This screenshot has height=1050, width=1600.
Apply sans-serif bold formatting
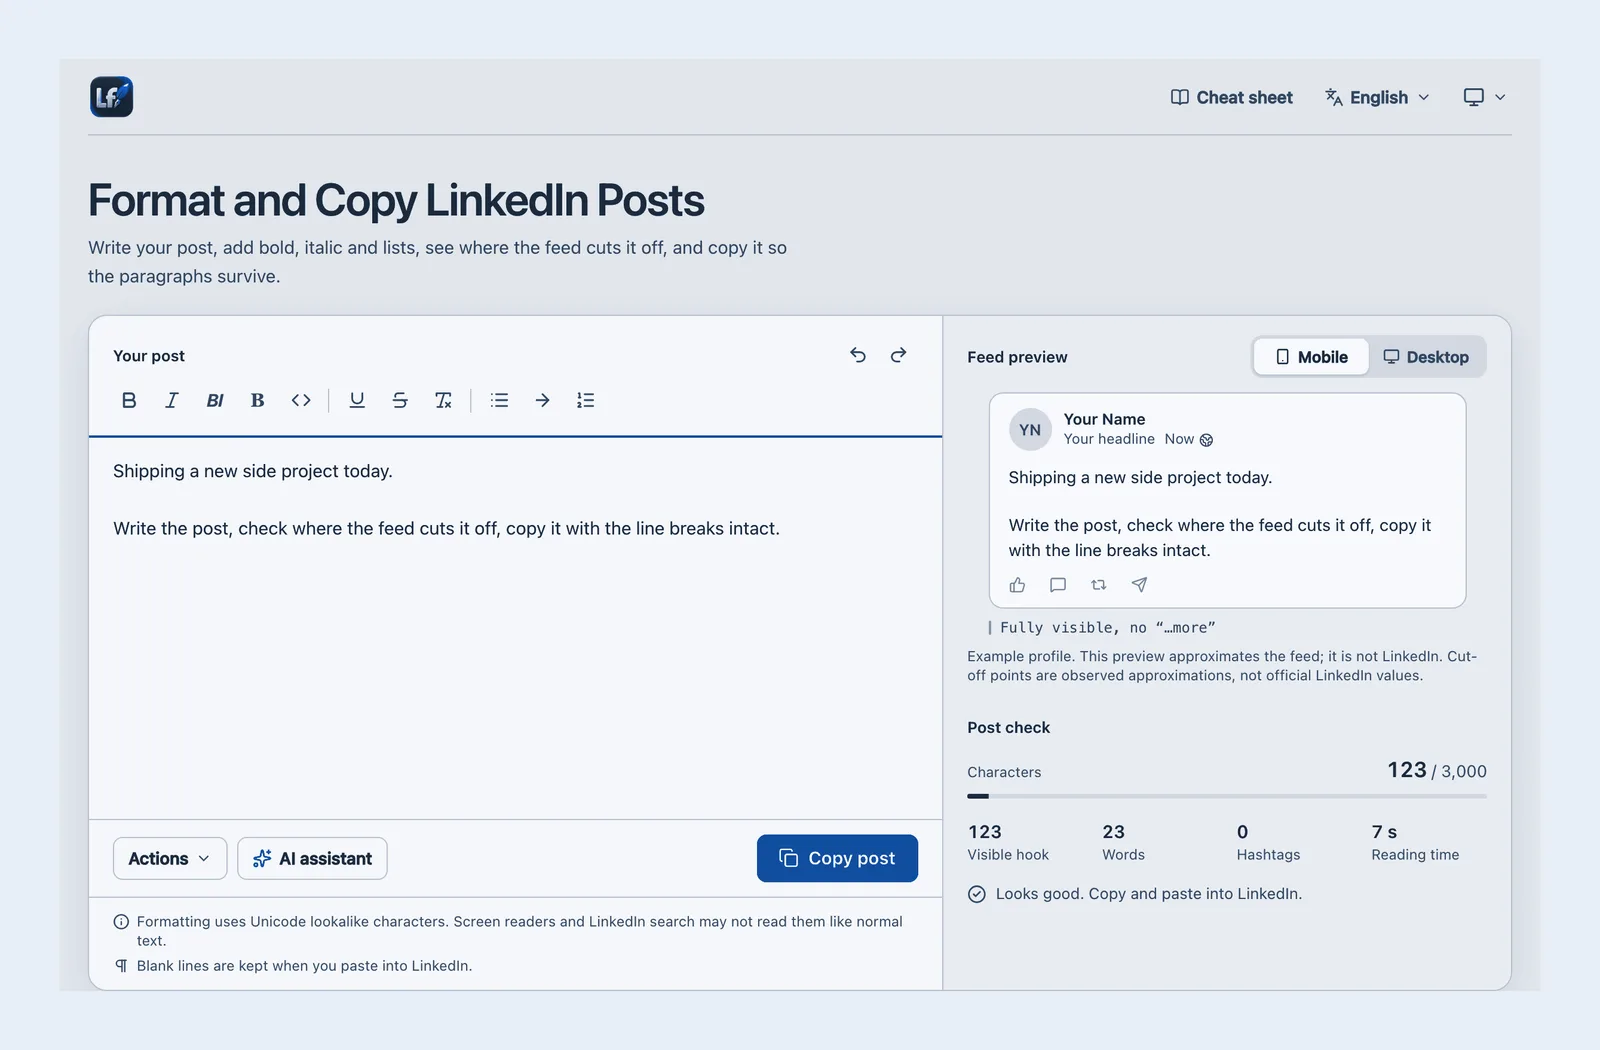[x=129, y=400]
